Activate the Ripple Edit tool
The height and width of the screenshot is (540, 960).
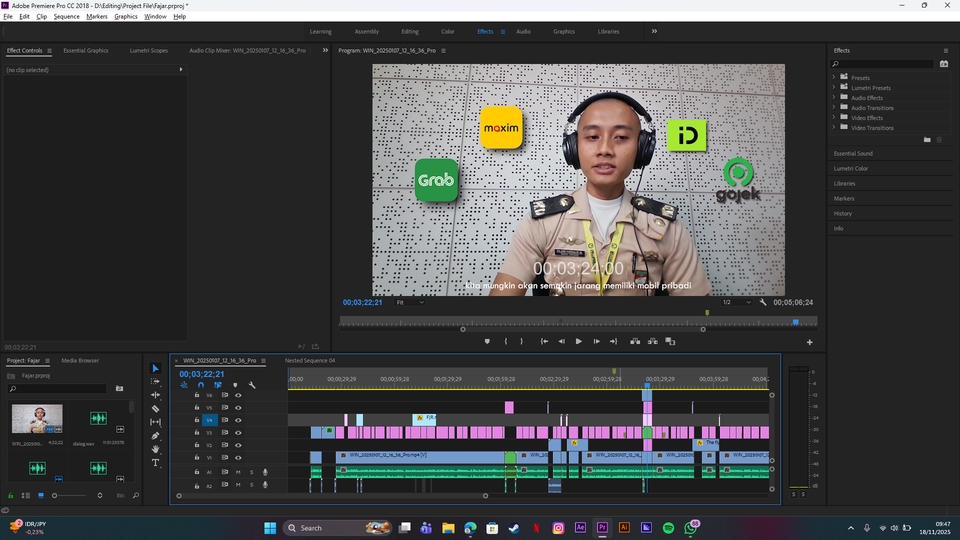[155, 395]
